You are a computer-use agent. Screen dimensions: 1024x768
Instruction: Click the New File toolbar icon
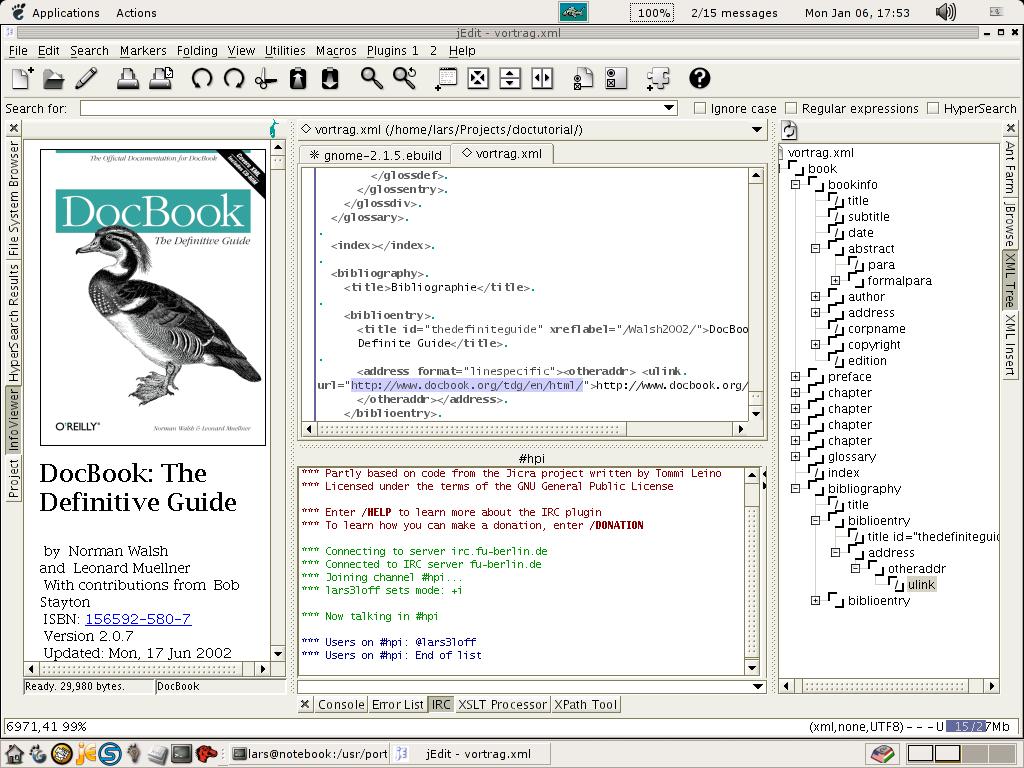(22, 78)
